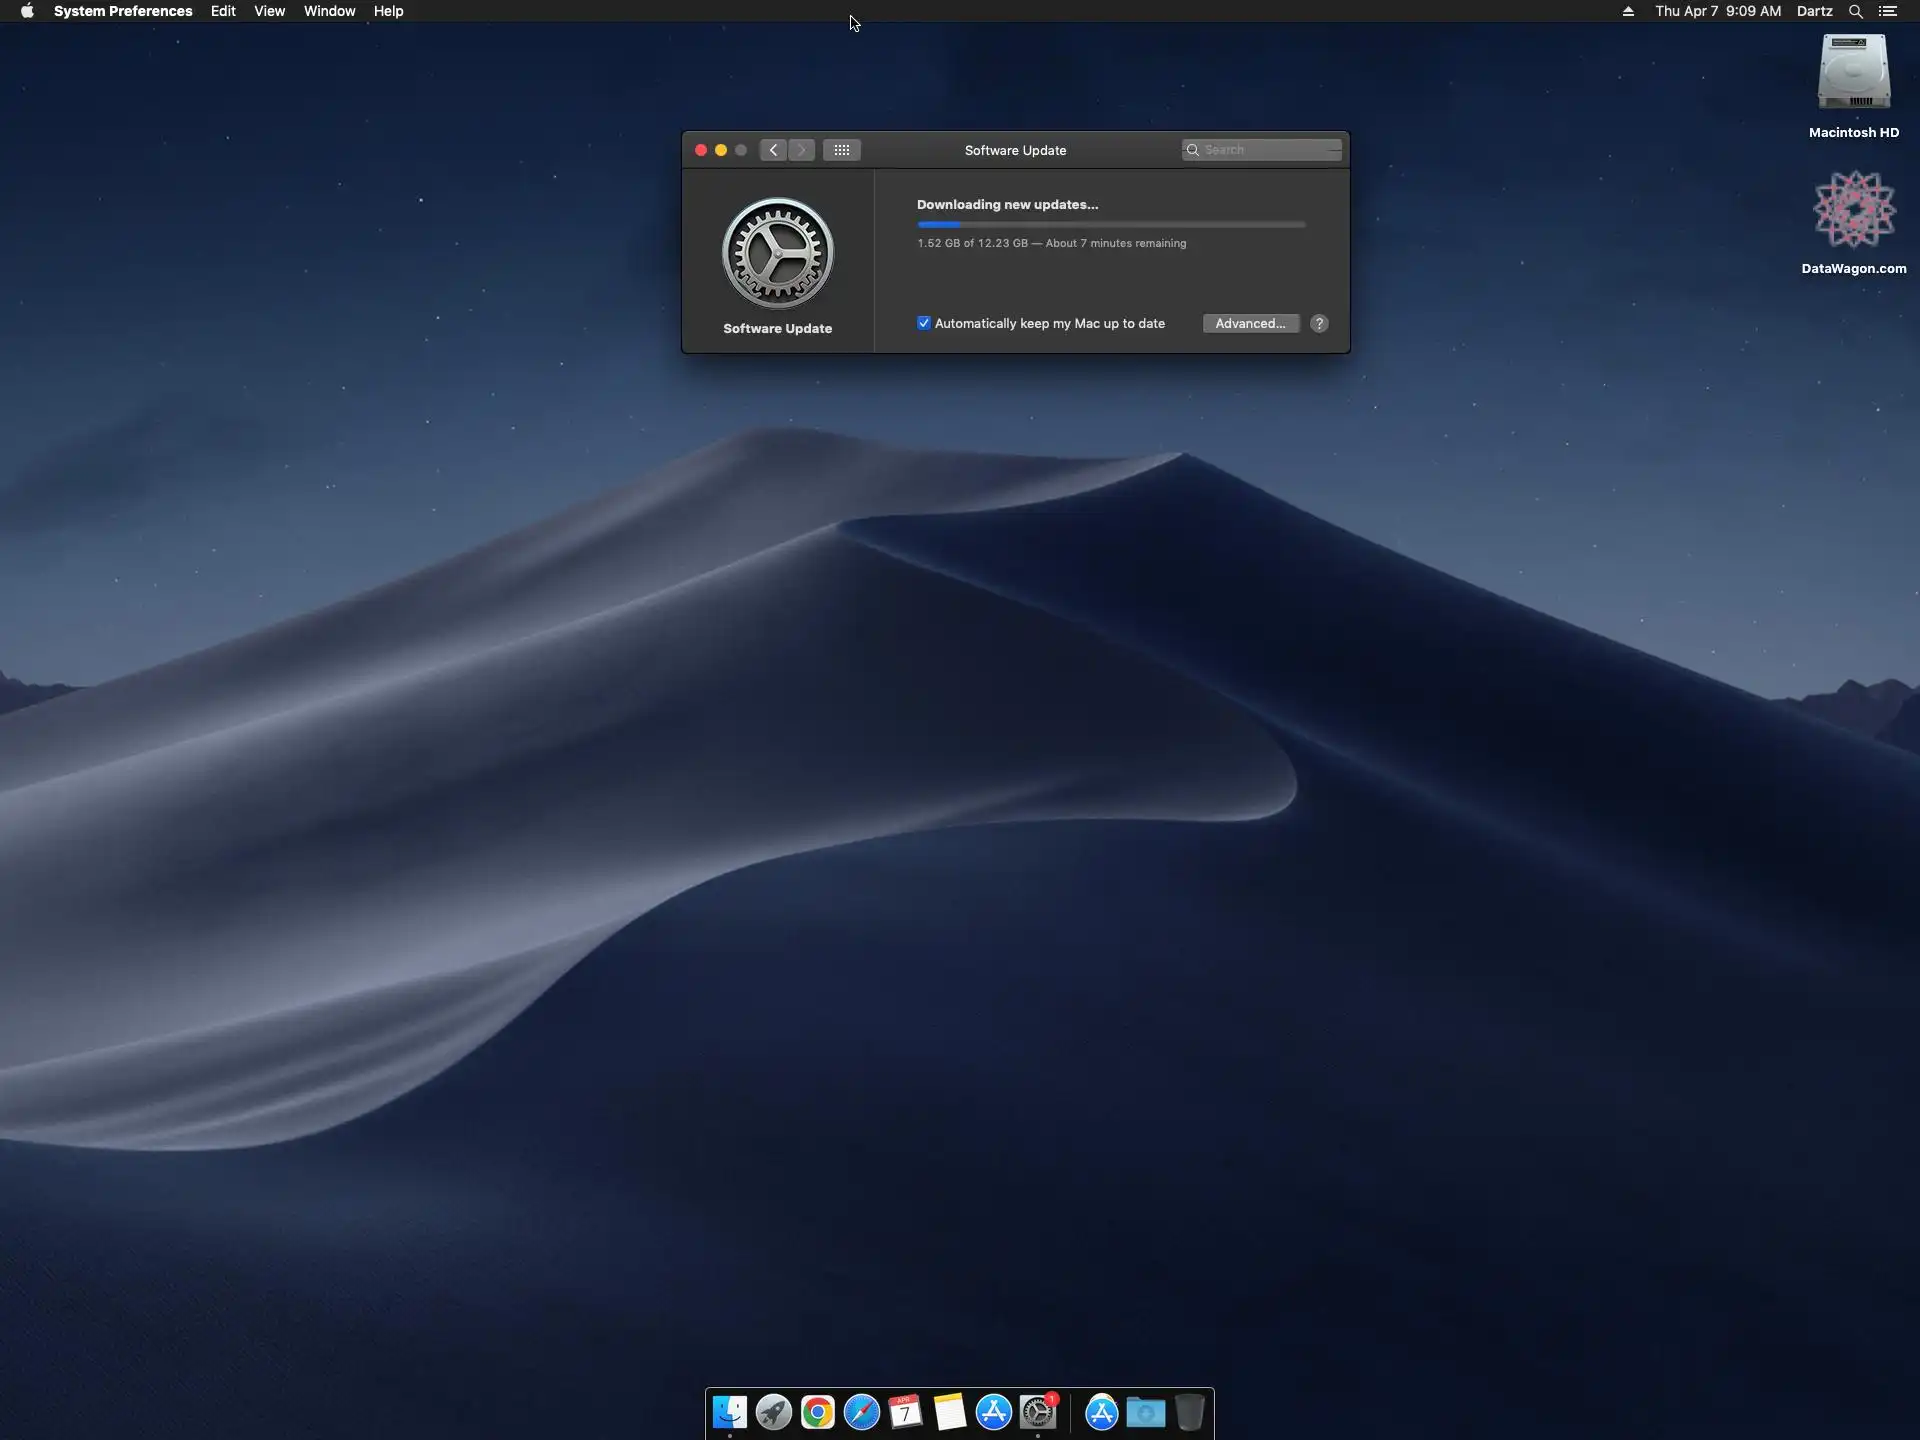Open the Downloads folder stack in Dock
The height and width of the screenshot is (1440, 1920).
coord(1145,1412)
